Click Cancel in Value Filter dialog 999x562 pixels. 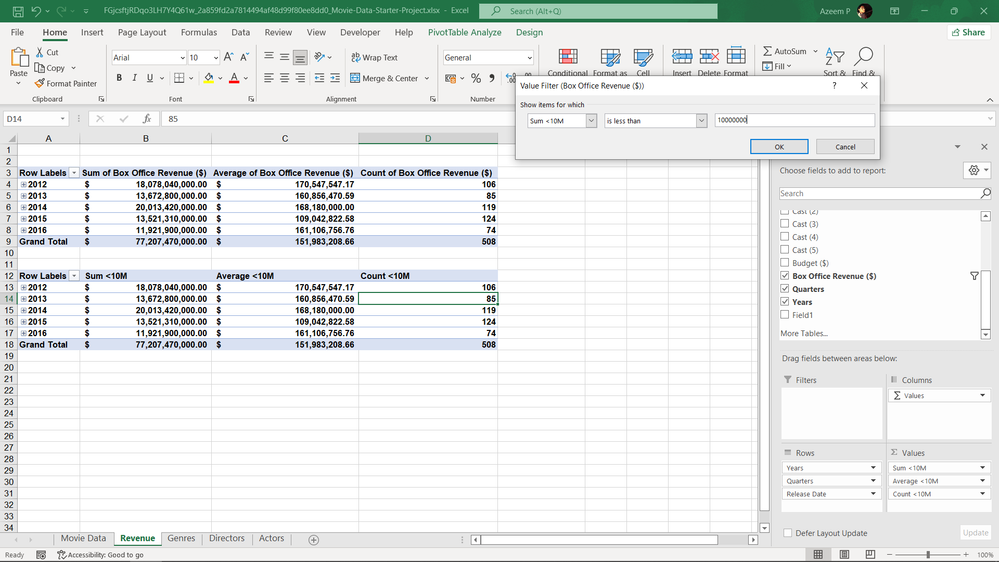click(845, 147)
